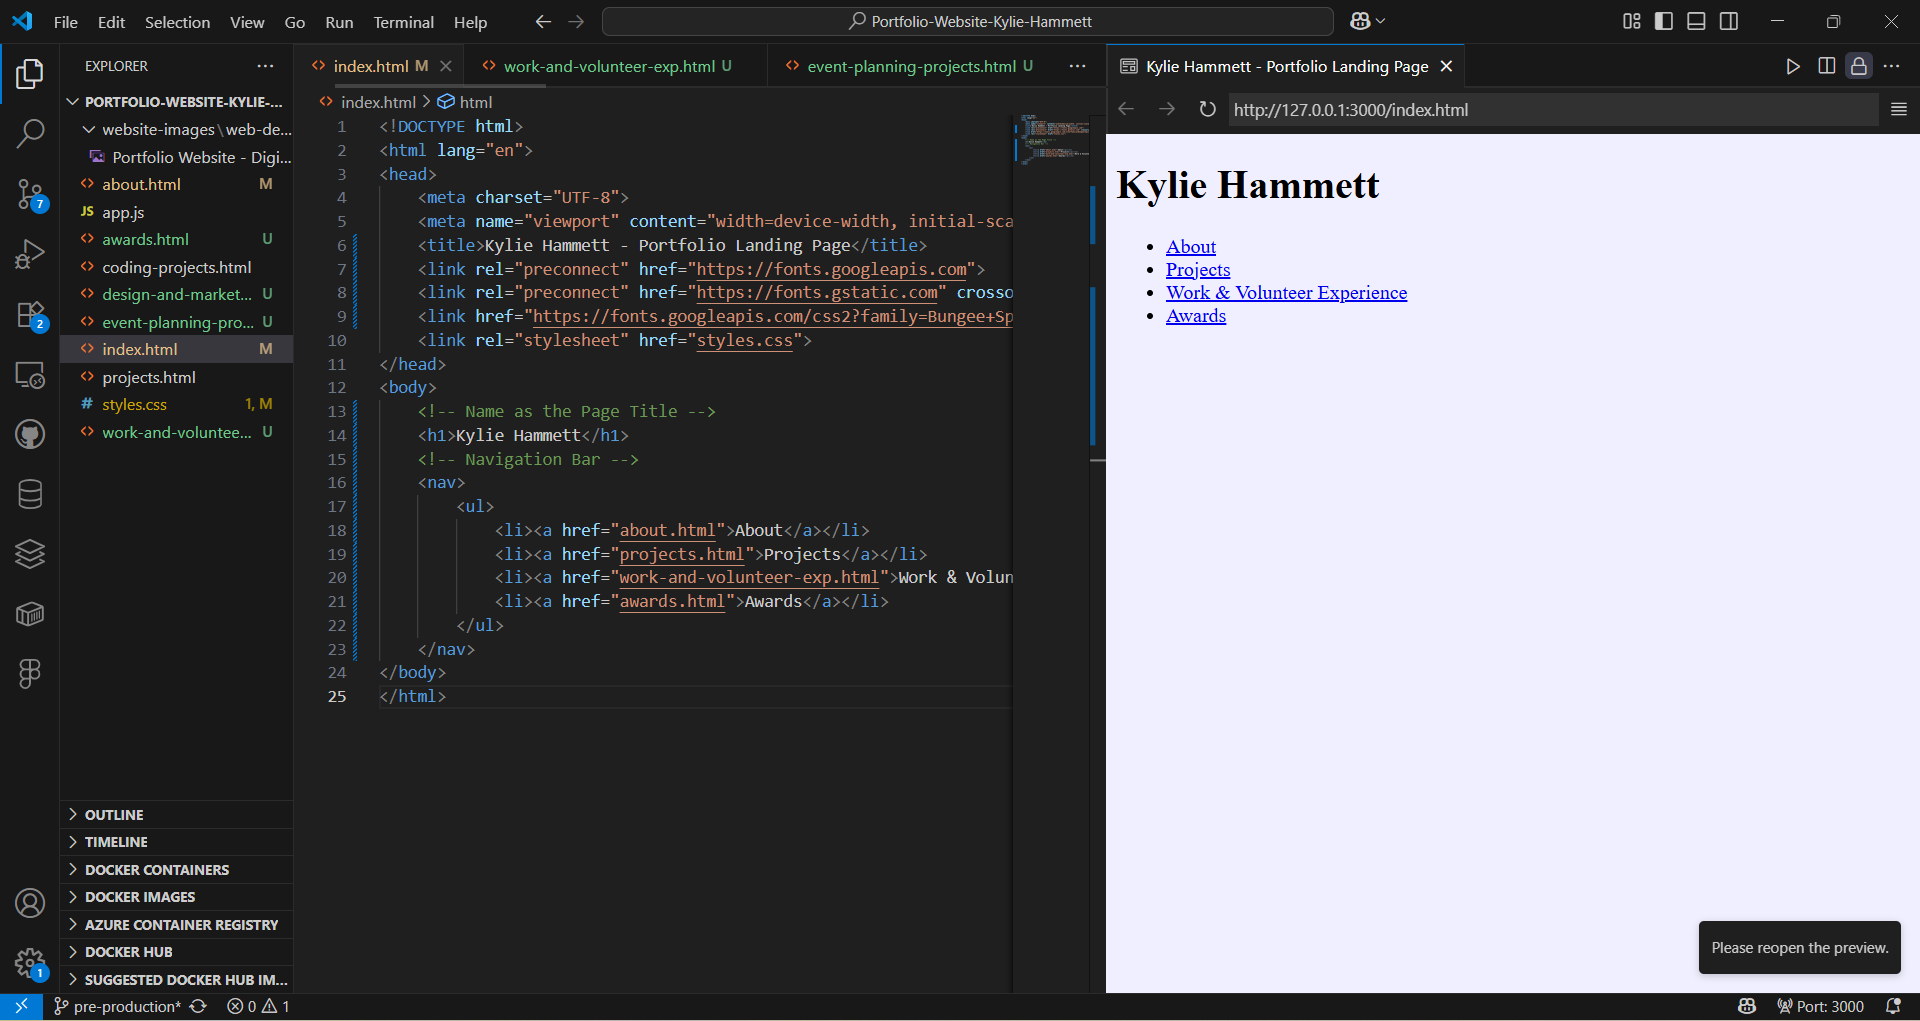Open Run and Debug view

[30, 254]
